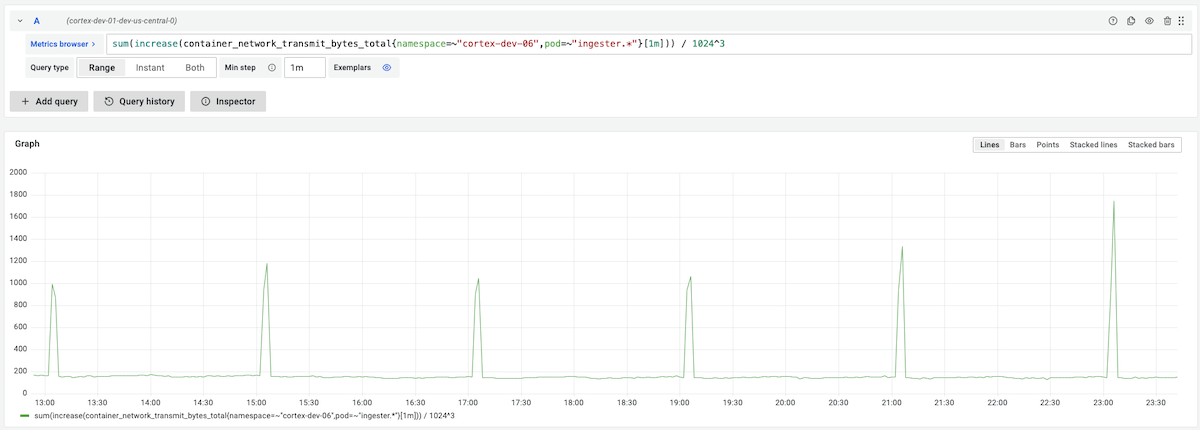This screenshot has width=1200, height=430.
Task: Click the PromQL query expression field
Action: (648, 44)
